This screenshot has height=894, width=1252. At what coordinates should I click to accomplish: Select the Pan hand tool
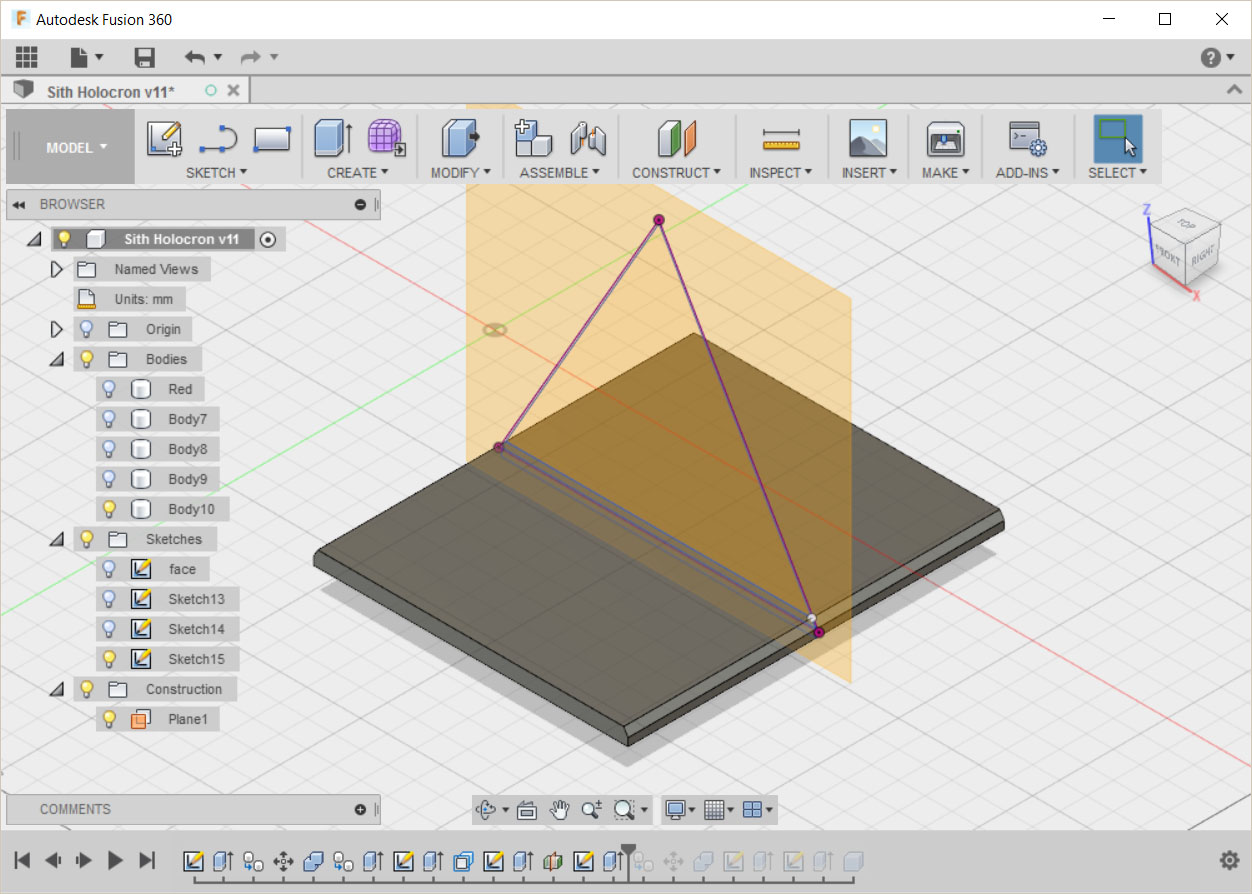pyautogui.click(x=560, y=810)
